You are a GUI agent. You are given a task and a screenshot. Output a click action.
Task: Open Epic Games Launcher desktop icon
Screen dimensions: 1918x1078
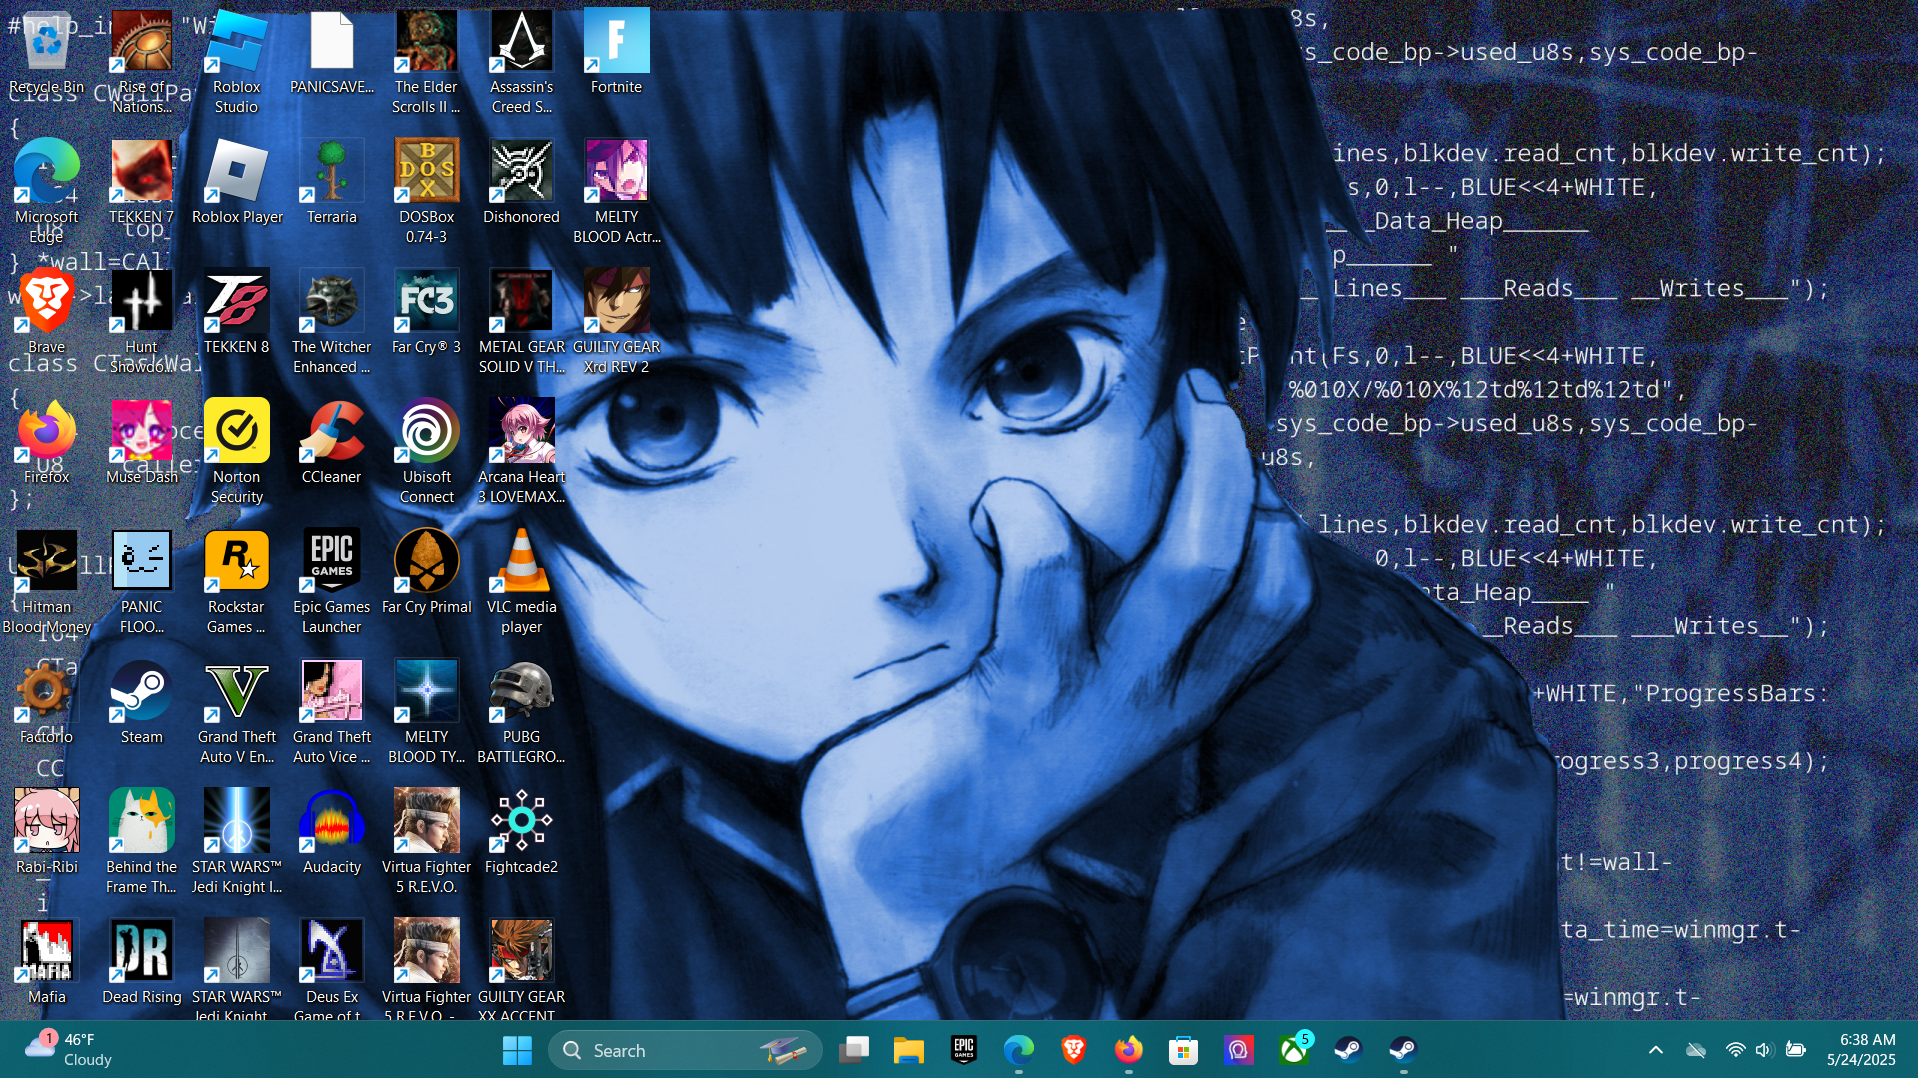(x=332, y=582)
